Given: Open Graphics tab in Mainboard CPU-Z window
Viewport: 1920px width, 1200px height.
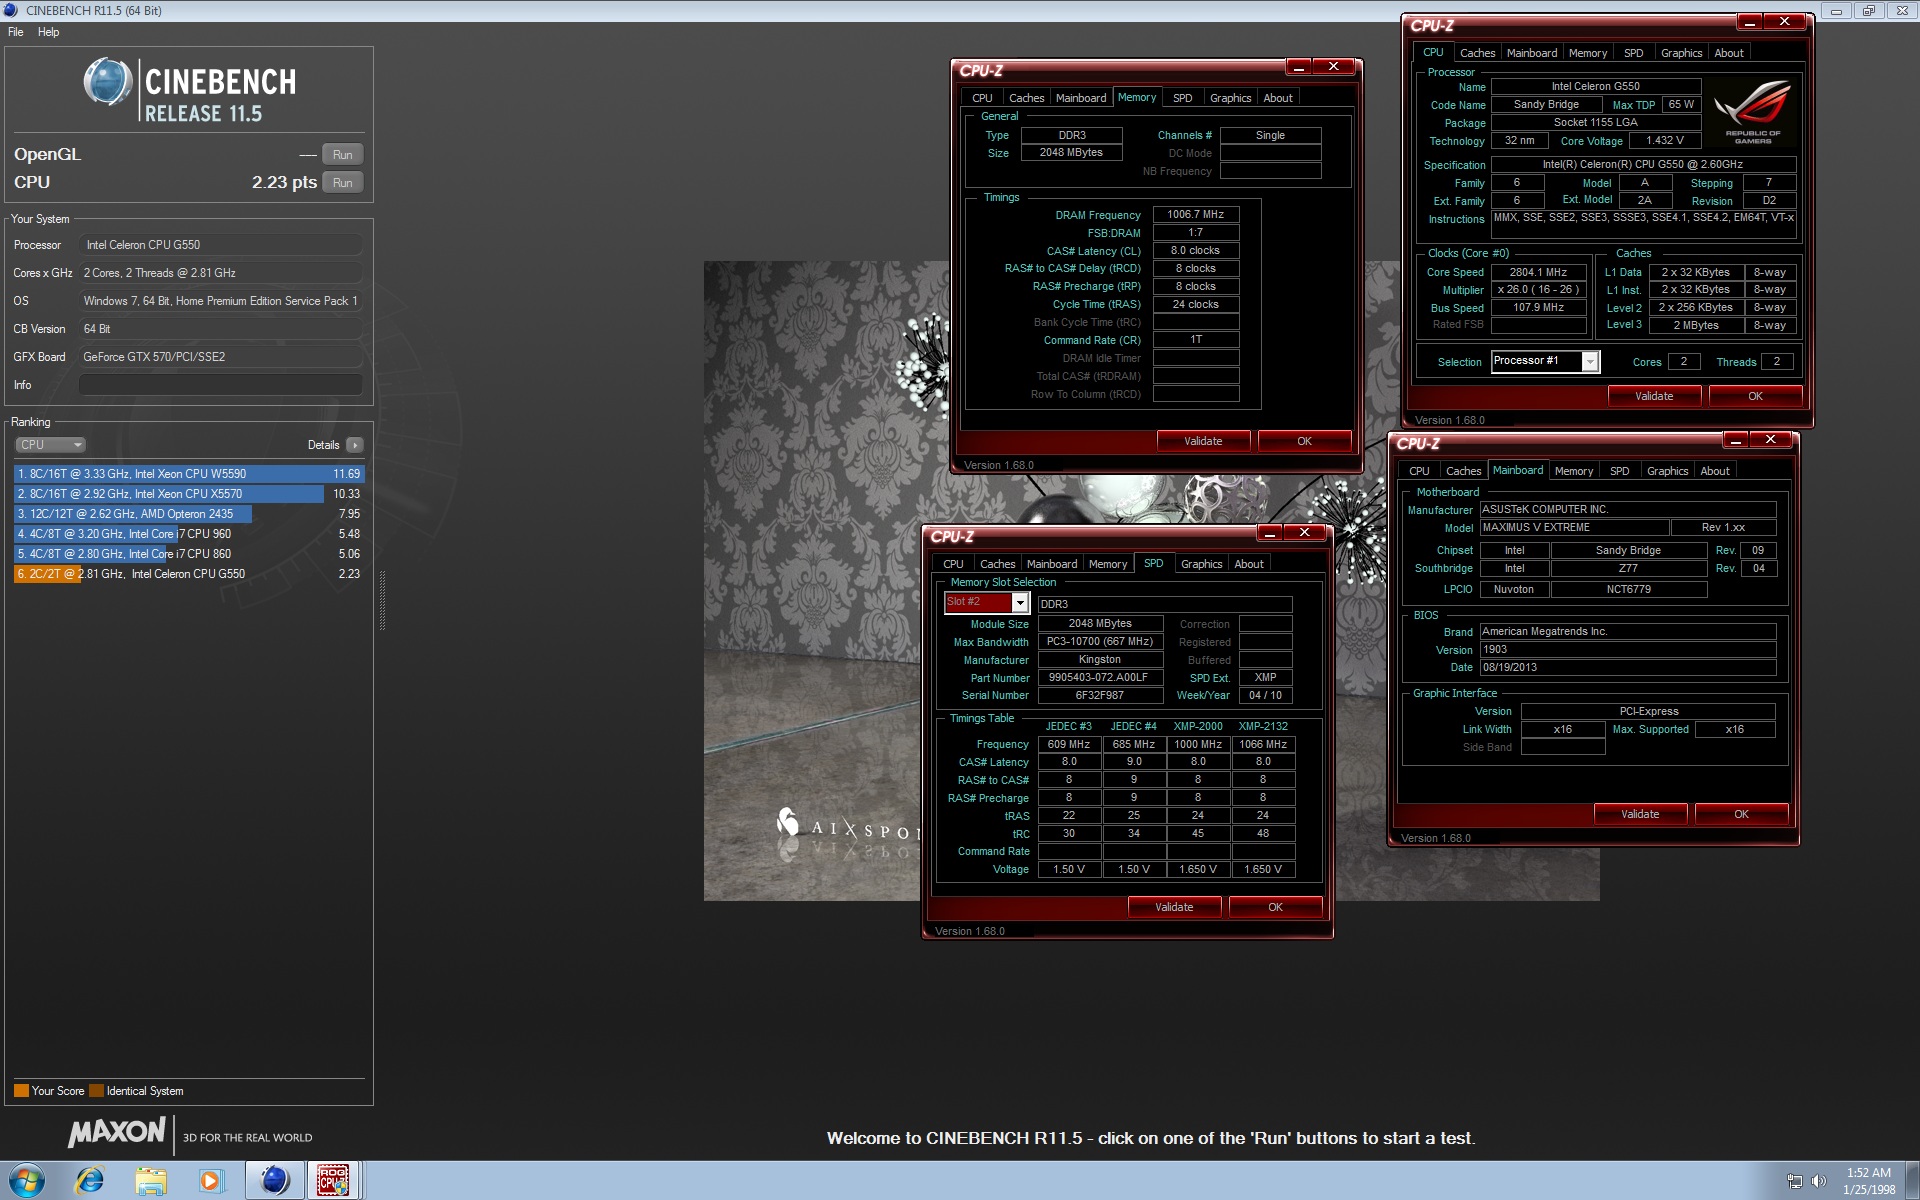Looking at the screenshot, I should pyautogui.click(x=1667, y=471).
